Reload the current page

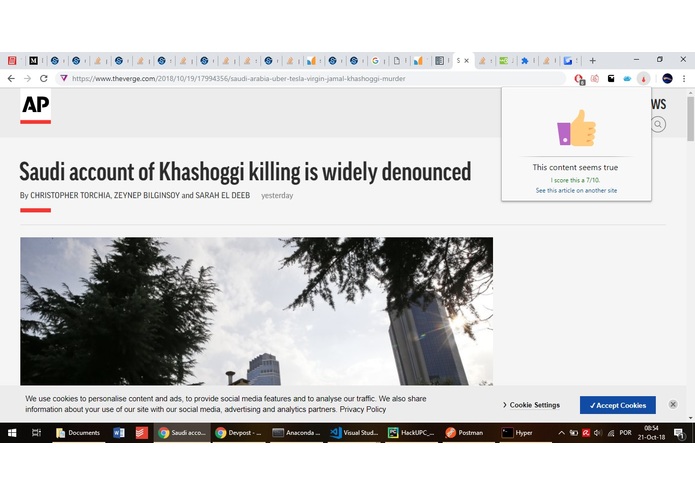(43, 78)
